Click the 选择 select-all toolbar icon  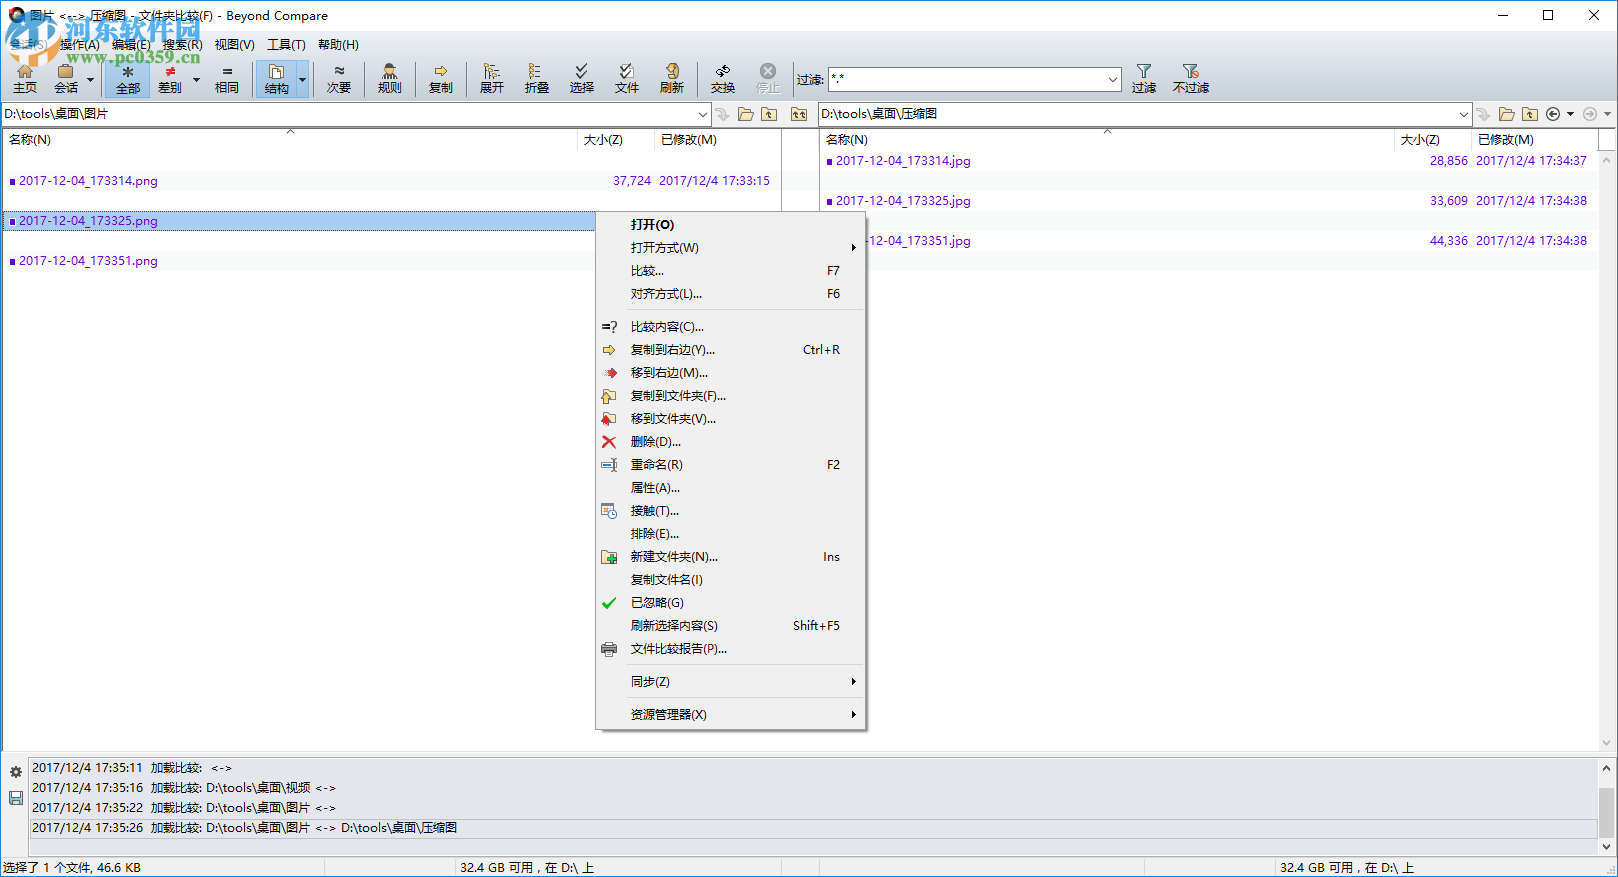[581, 71]
